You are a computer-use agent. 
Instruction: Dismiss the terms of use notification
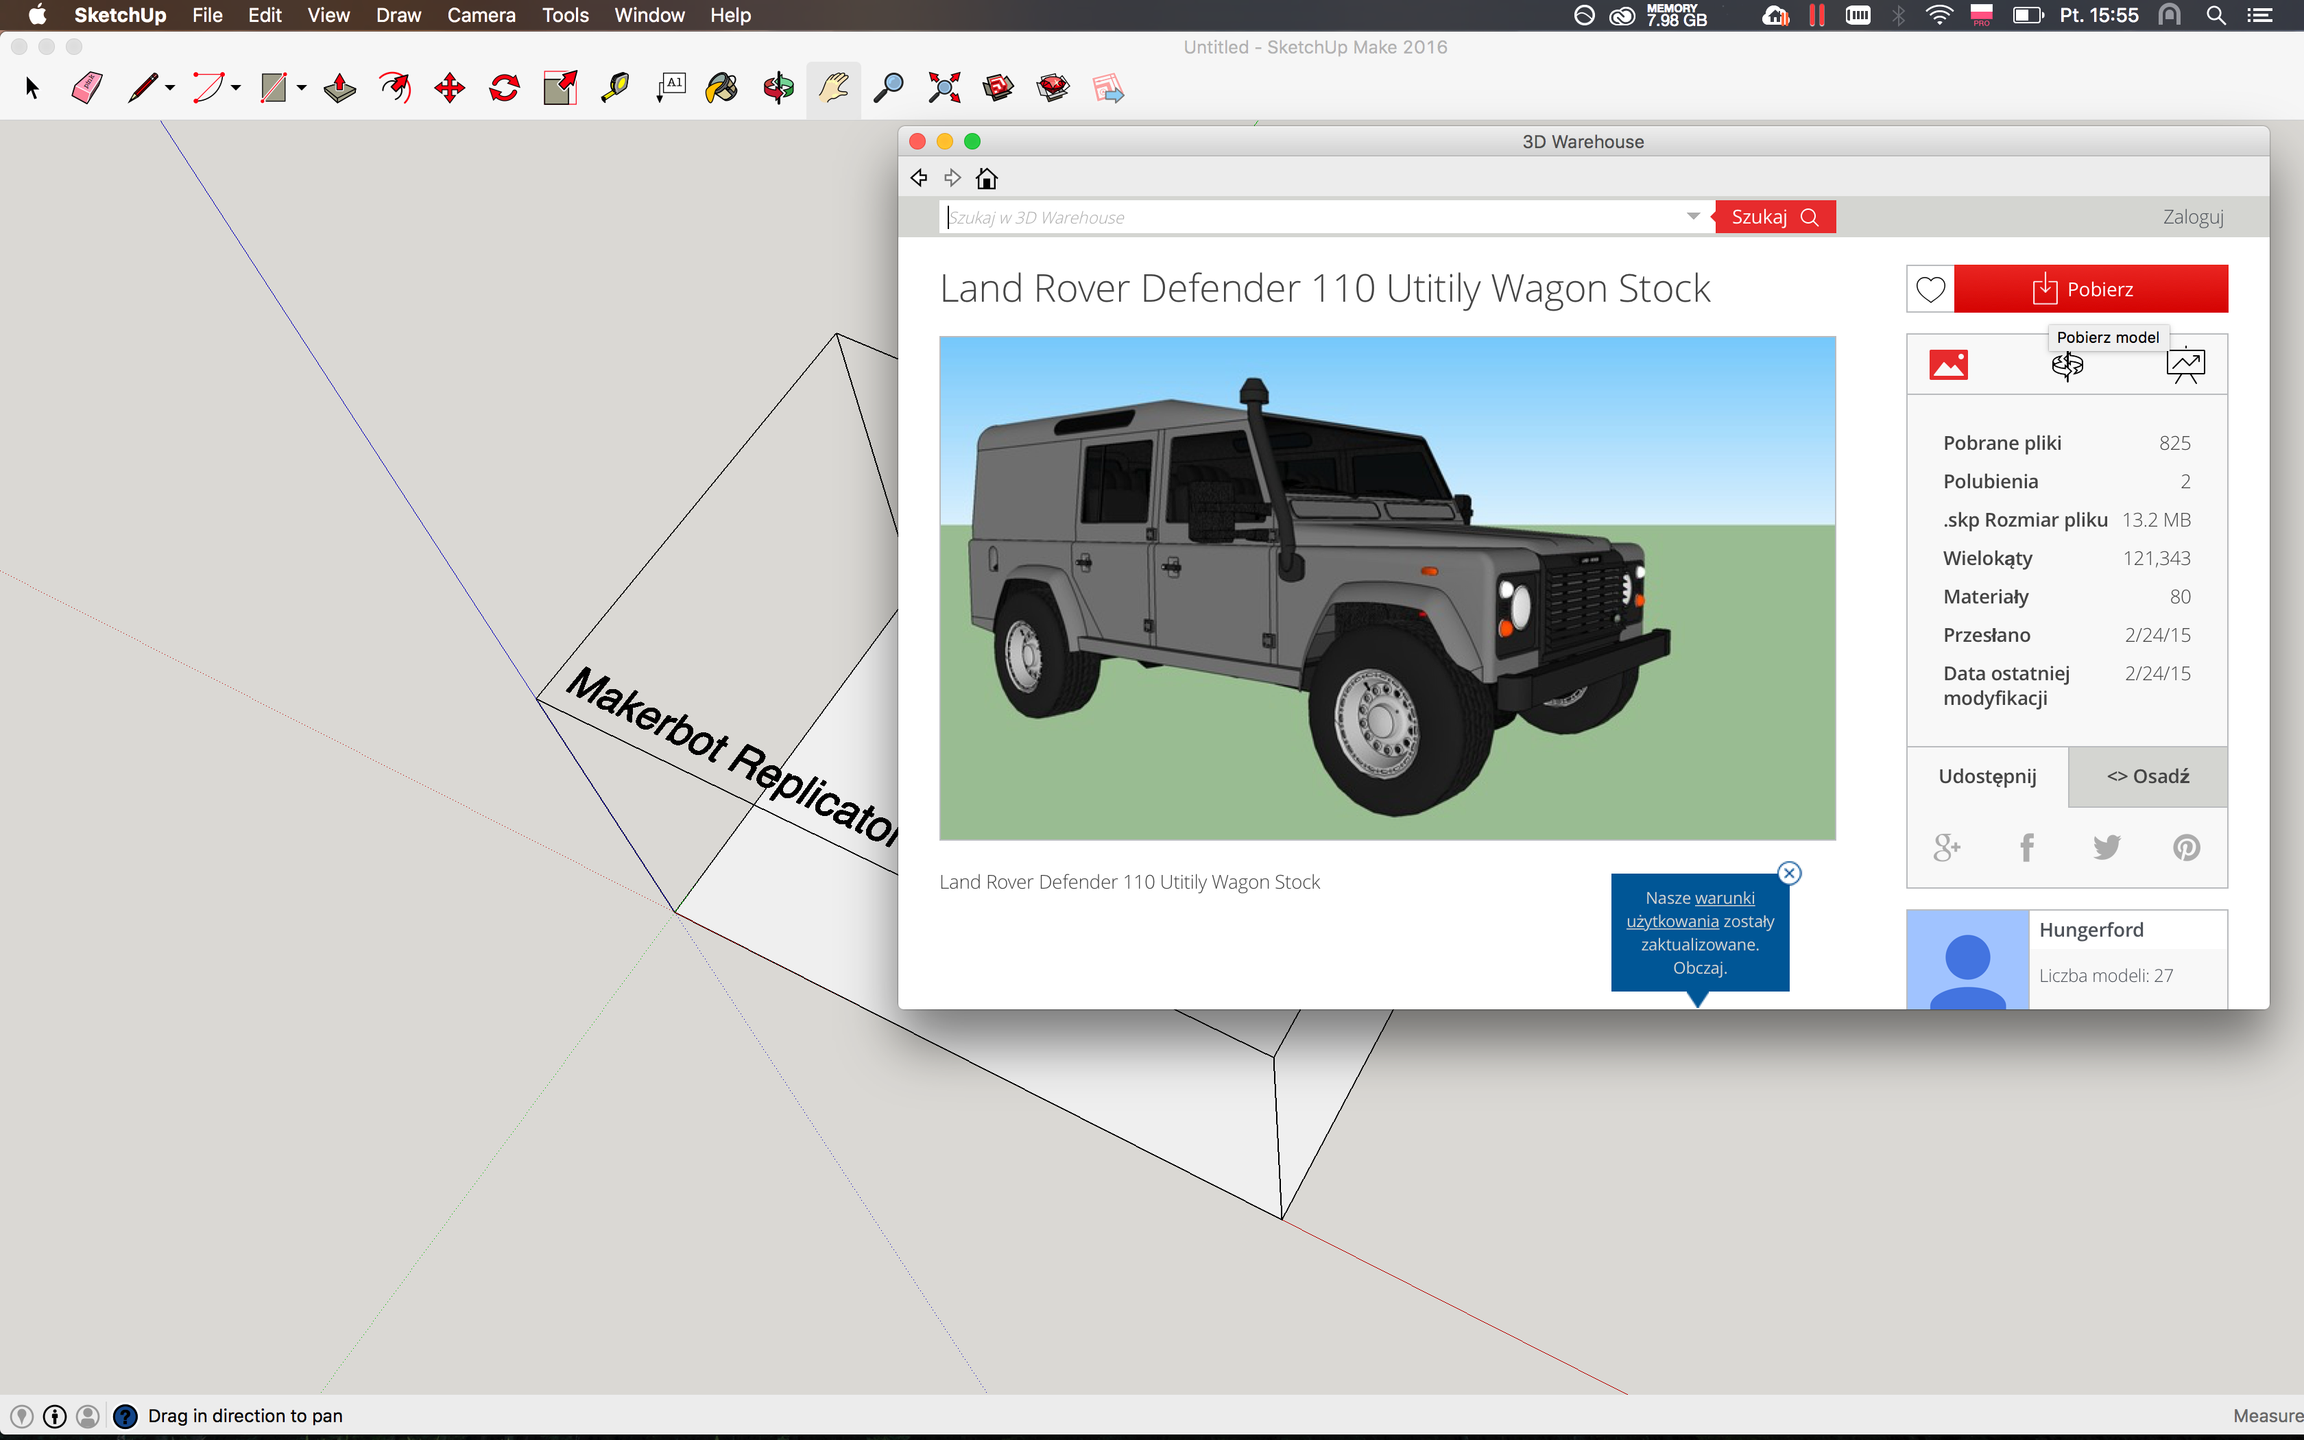tap(1789, 873)
